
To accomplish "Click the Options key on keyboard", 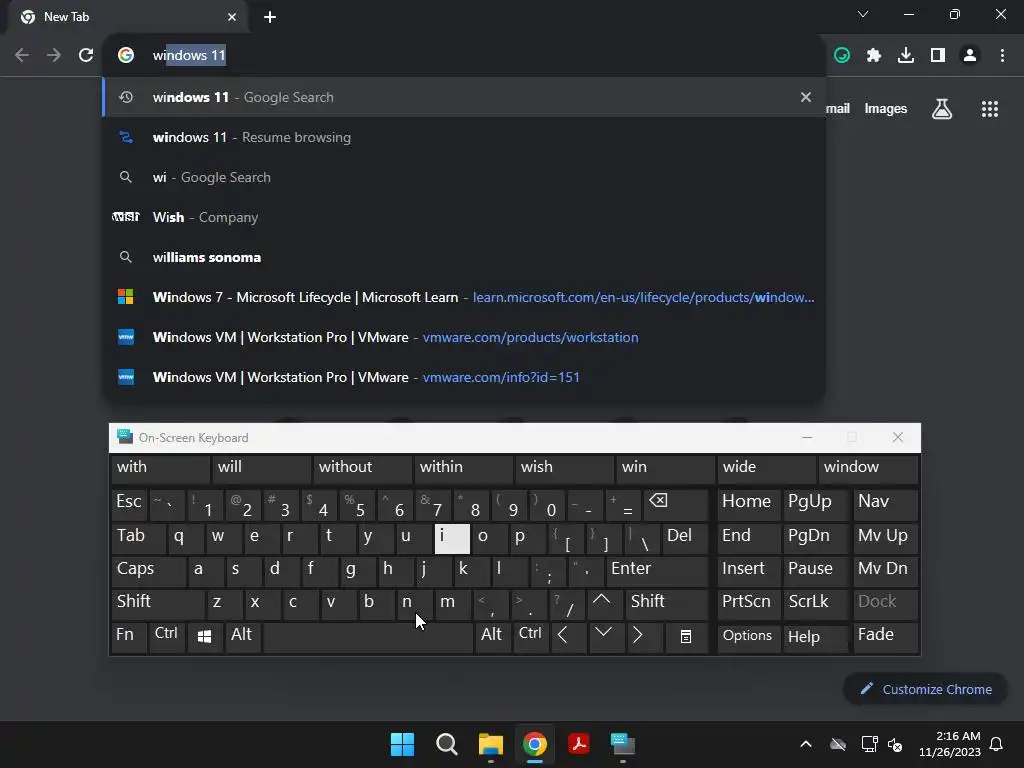I will pos(748,637).
